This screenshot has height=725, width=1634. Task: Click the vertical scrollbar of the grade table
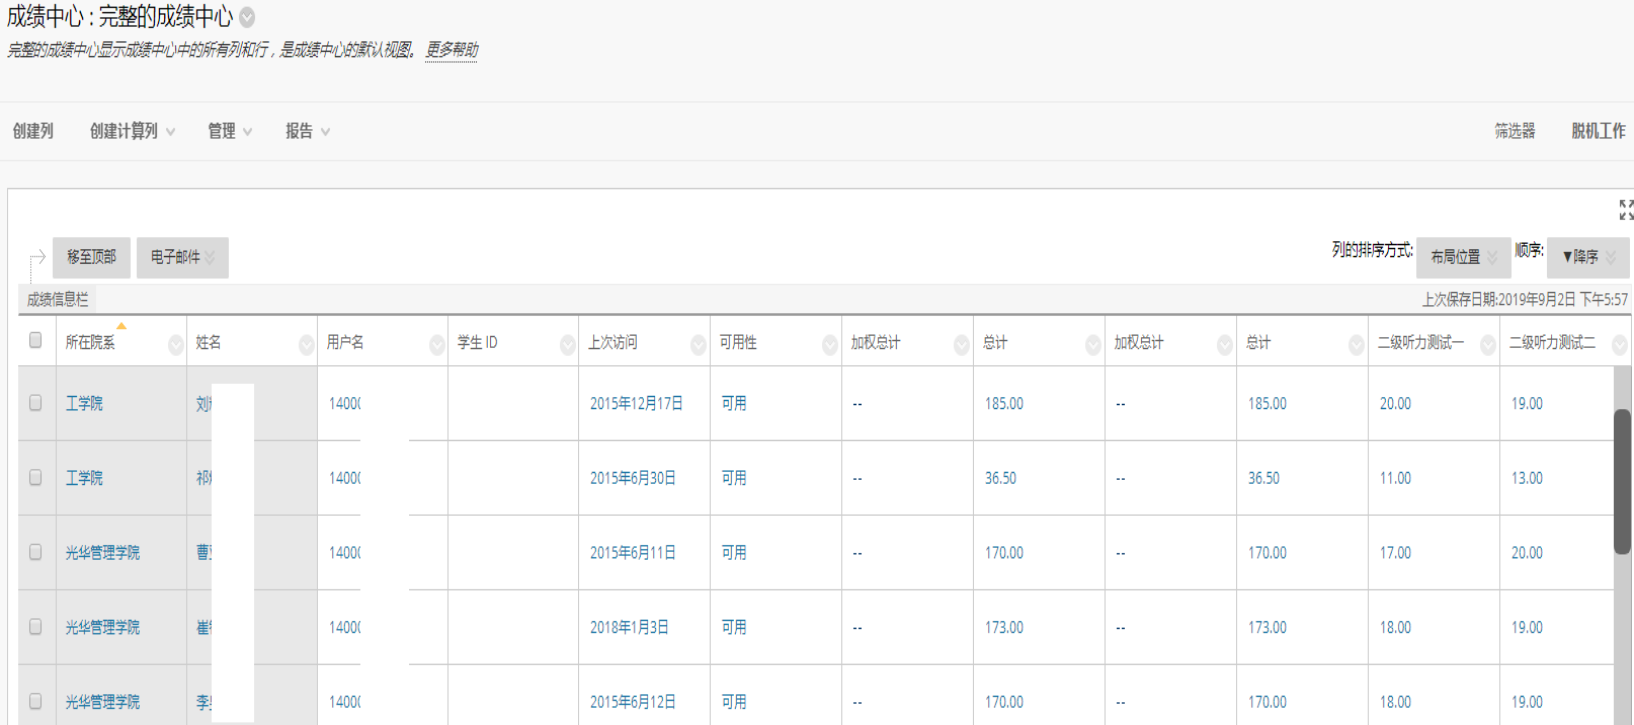(x=1622, y=480)
